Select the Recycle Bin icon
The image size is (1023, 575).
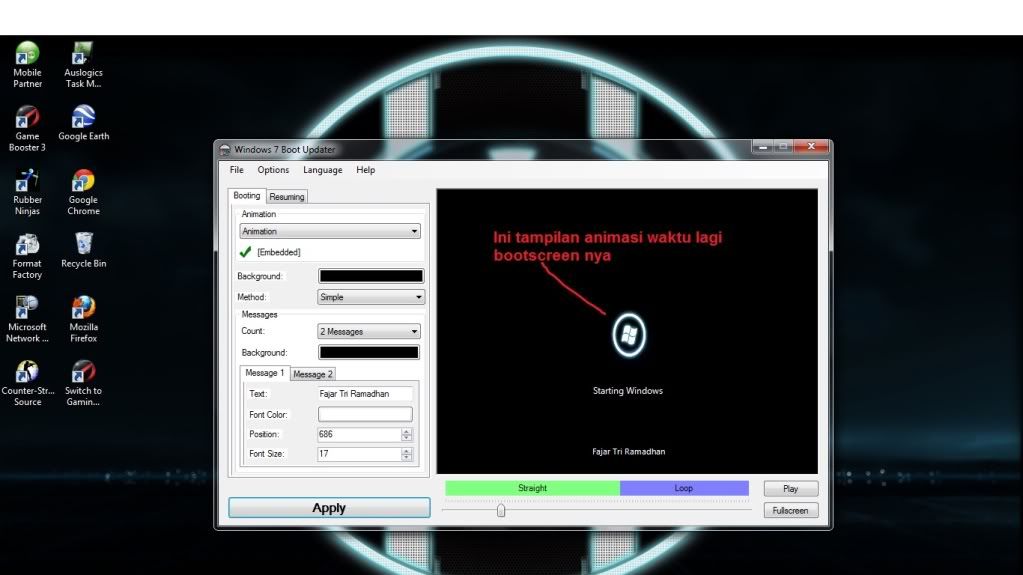84,250
